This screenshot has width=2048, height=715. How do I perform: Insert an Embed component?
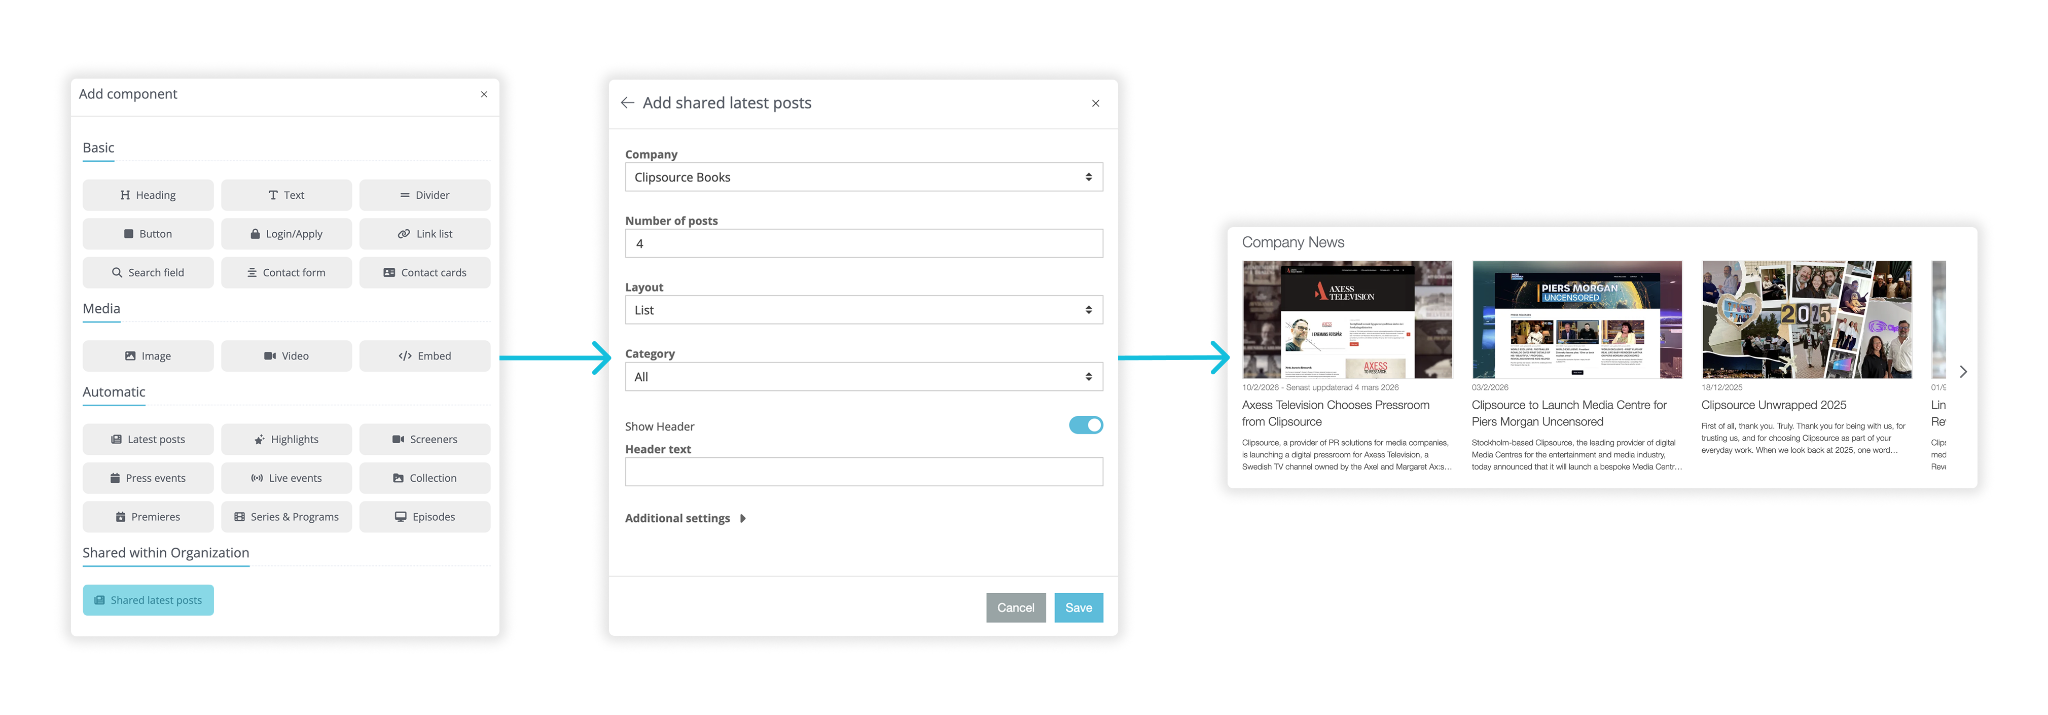click(x=425, y=356)
